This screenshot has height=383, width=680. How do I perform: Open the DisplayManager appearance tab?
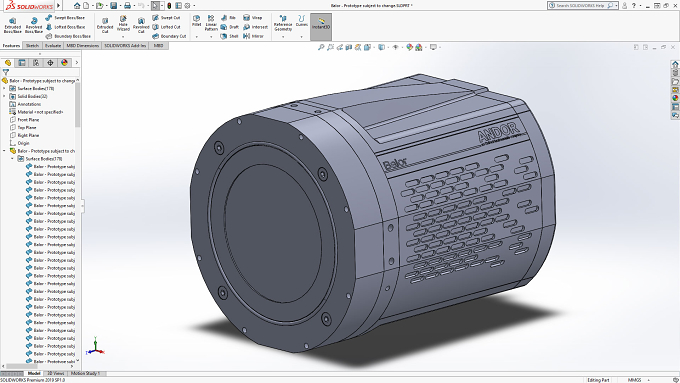coord(64,63)
